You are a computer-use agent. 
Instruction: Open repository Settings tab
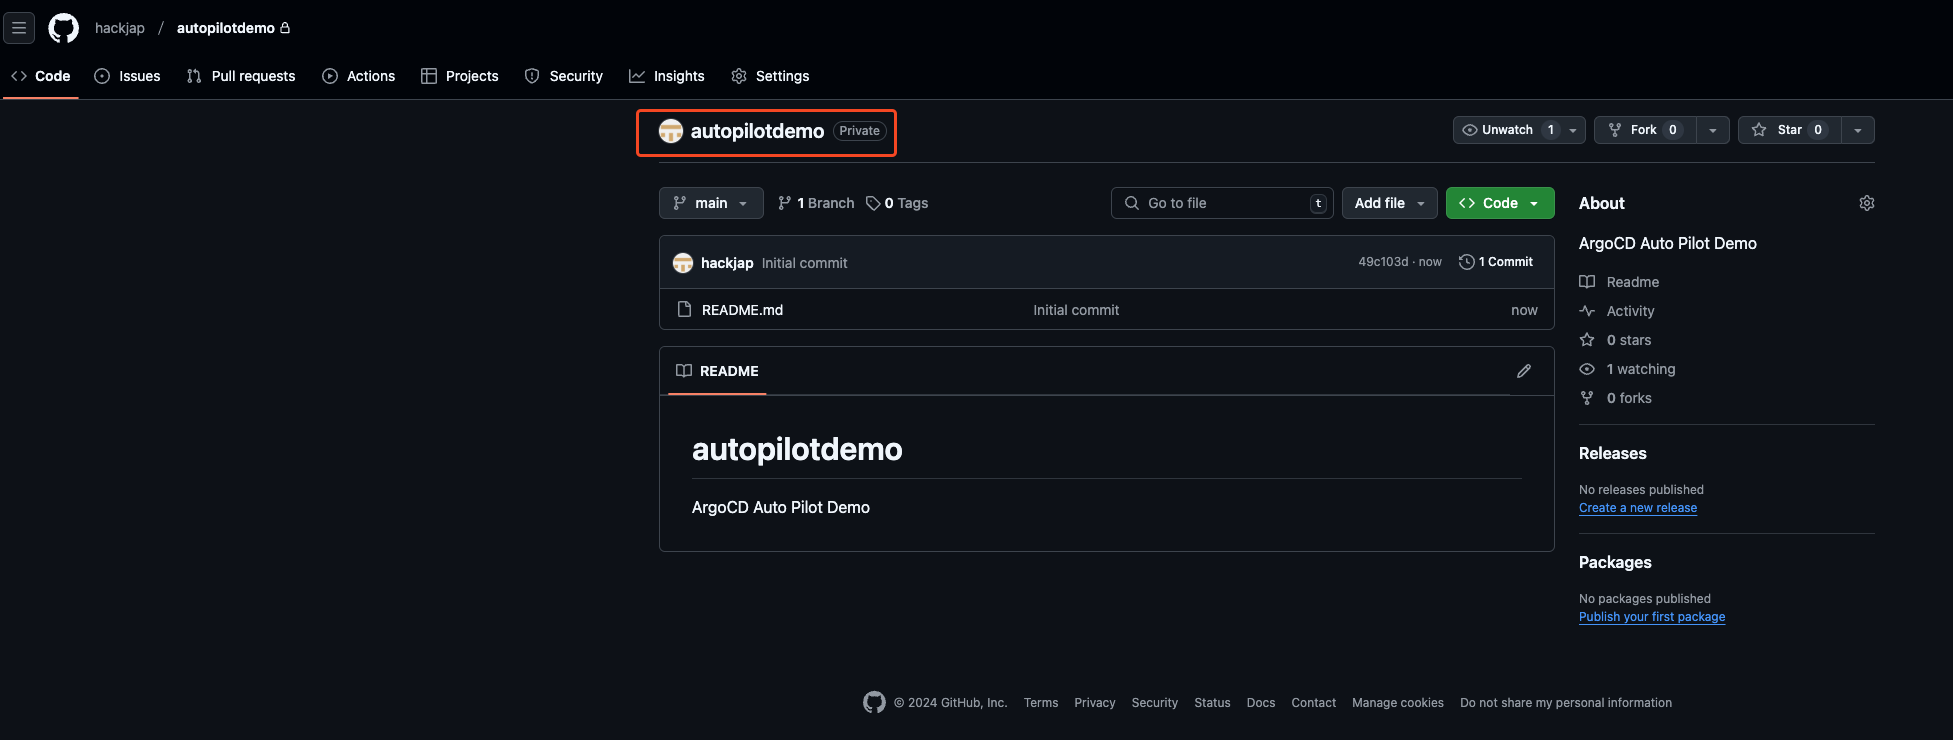770,76
